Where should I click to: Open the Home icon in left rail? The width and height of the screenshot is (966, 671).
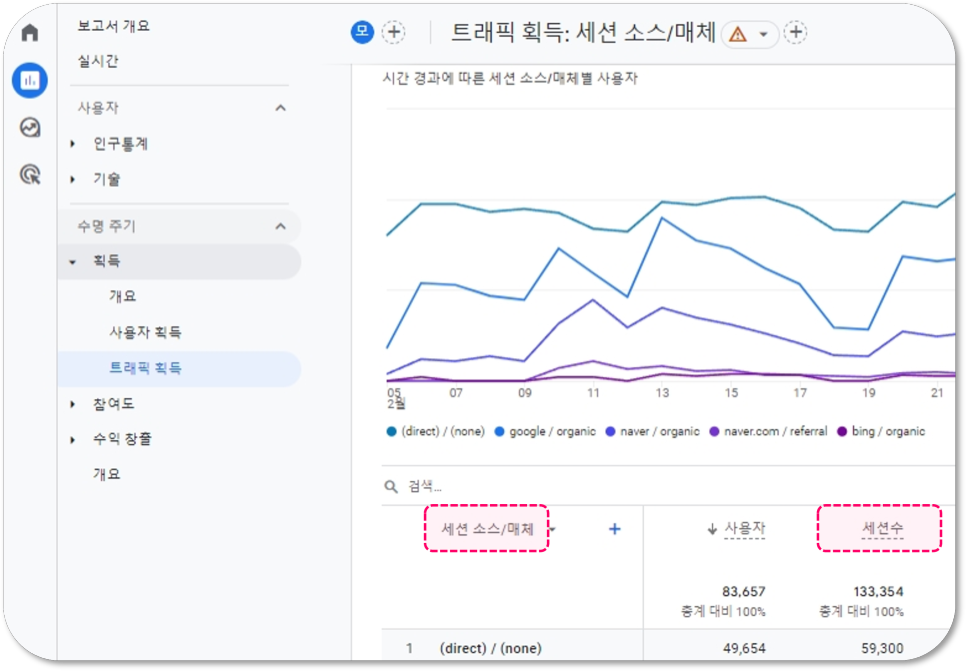click(x=30, y=32)
